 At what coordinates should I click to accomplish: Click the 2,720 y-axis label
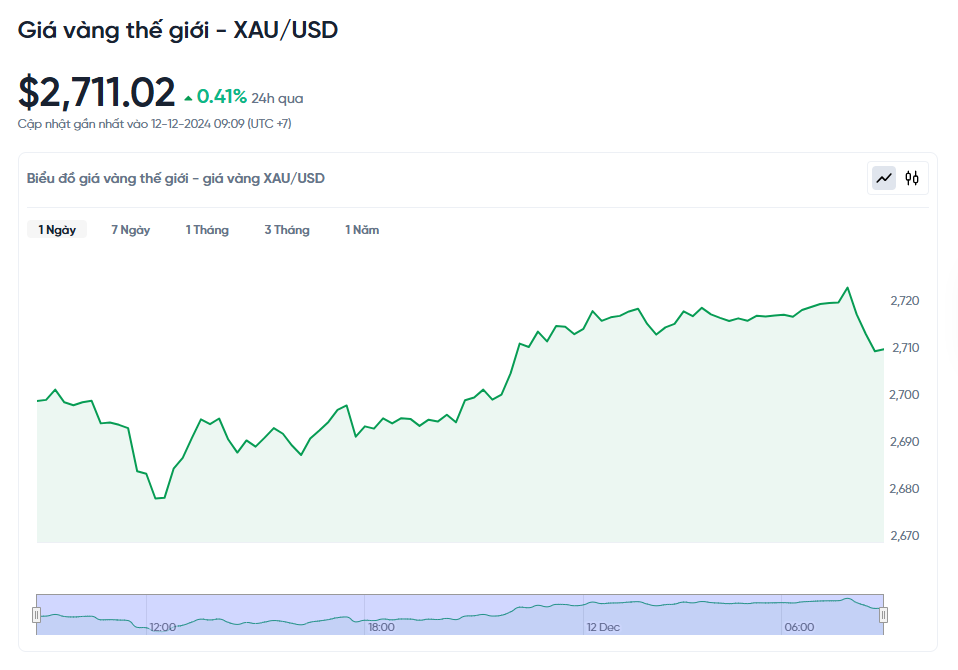click(904, 301)
